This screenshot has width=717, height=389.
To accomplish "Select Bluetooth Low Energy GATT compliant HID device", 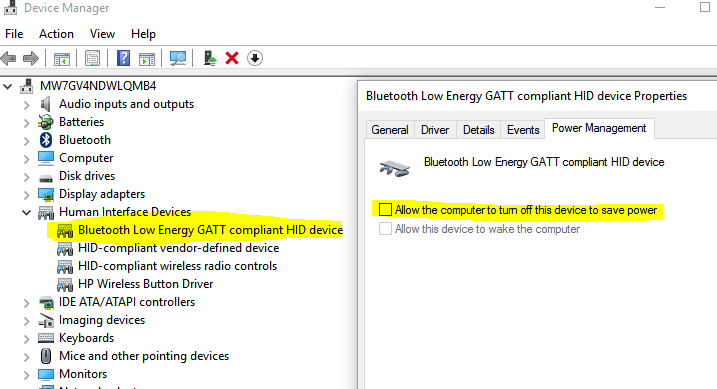I will [210, 230].
